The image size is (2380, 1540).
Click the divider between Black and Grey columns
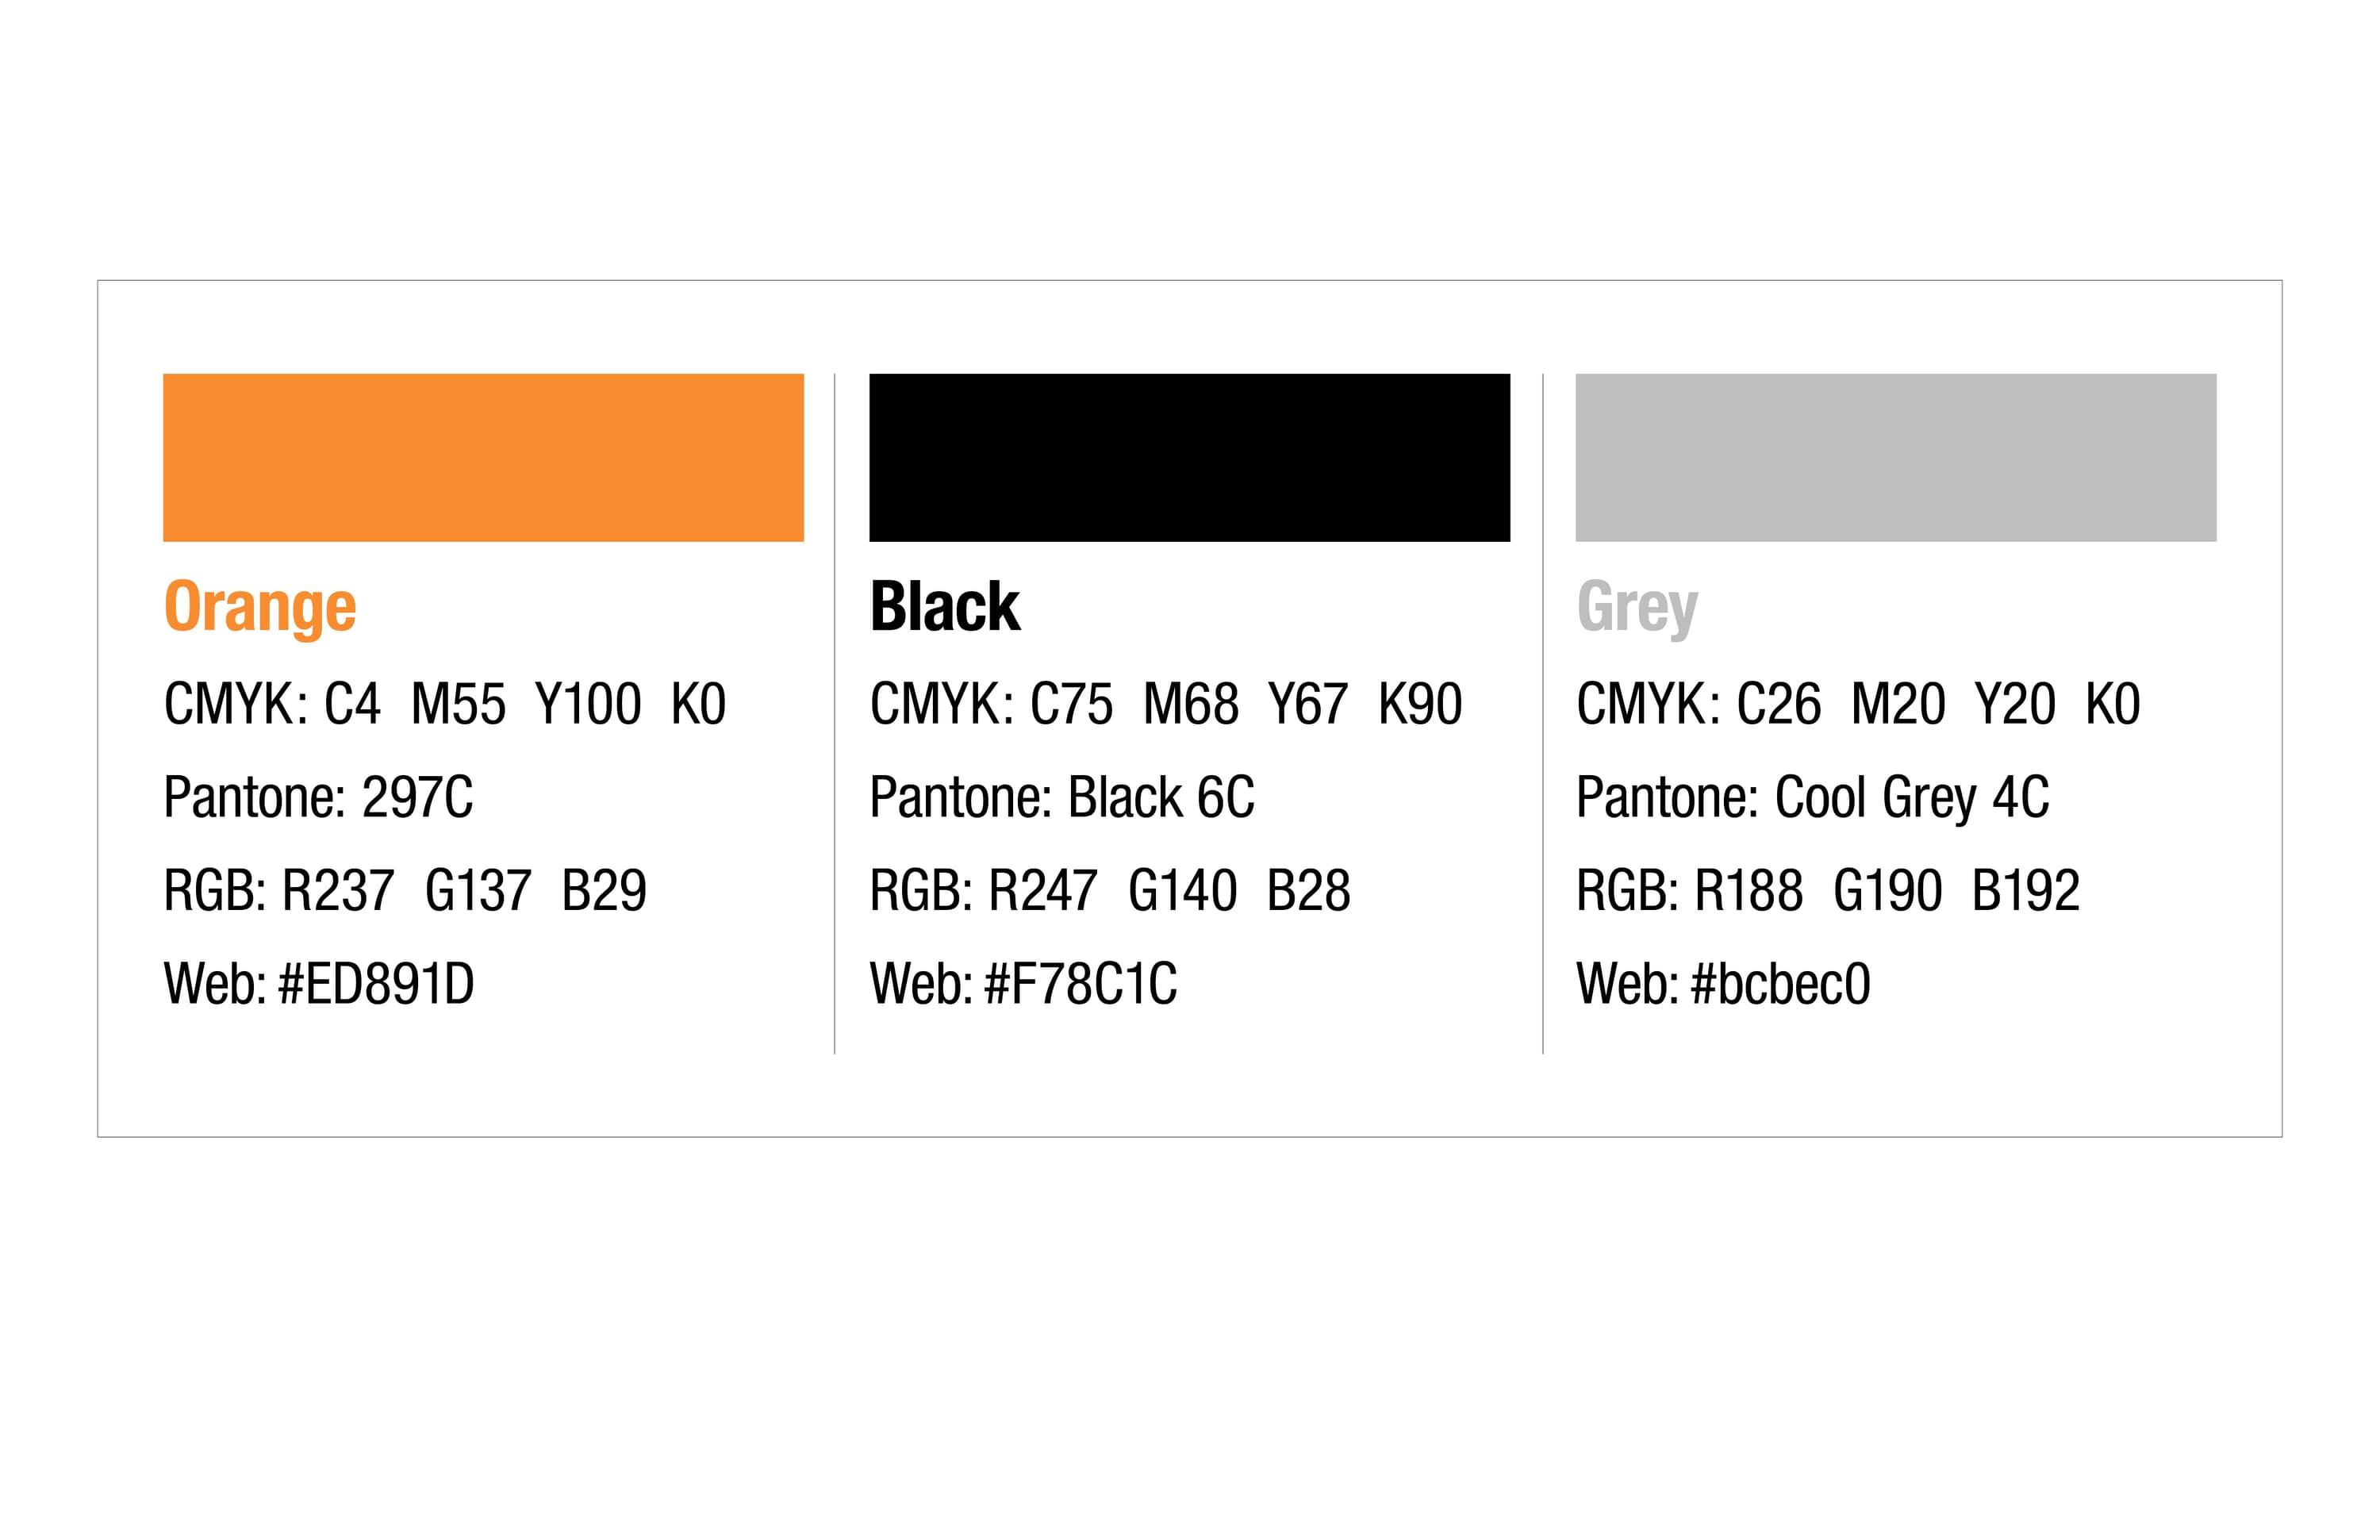1543,714
